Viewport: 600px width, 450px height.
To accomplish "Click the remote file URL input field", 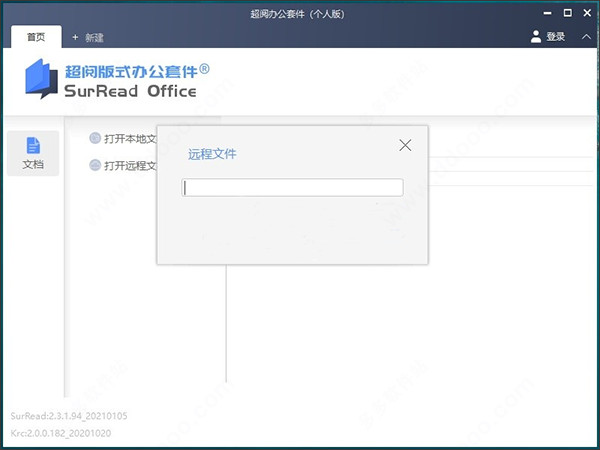I will (292, 188).
